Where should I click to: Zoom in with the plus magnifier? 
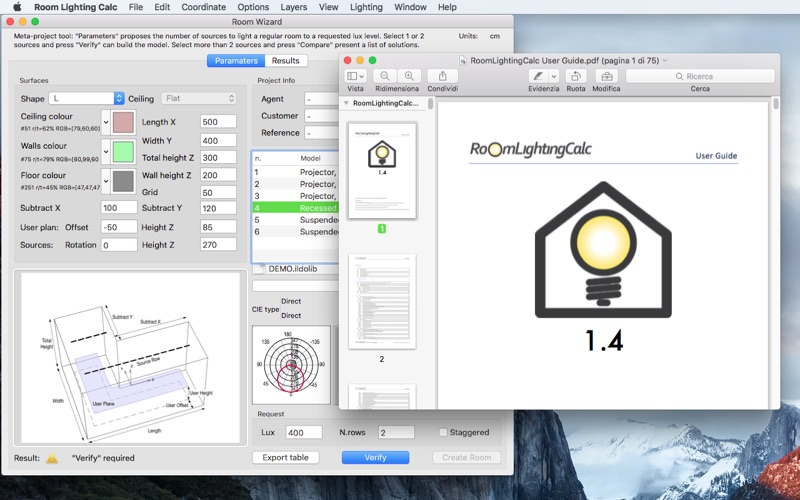pos(409,76)
